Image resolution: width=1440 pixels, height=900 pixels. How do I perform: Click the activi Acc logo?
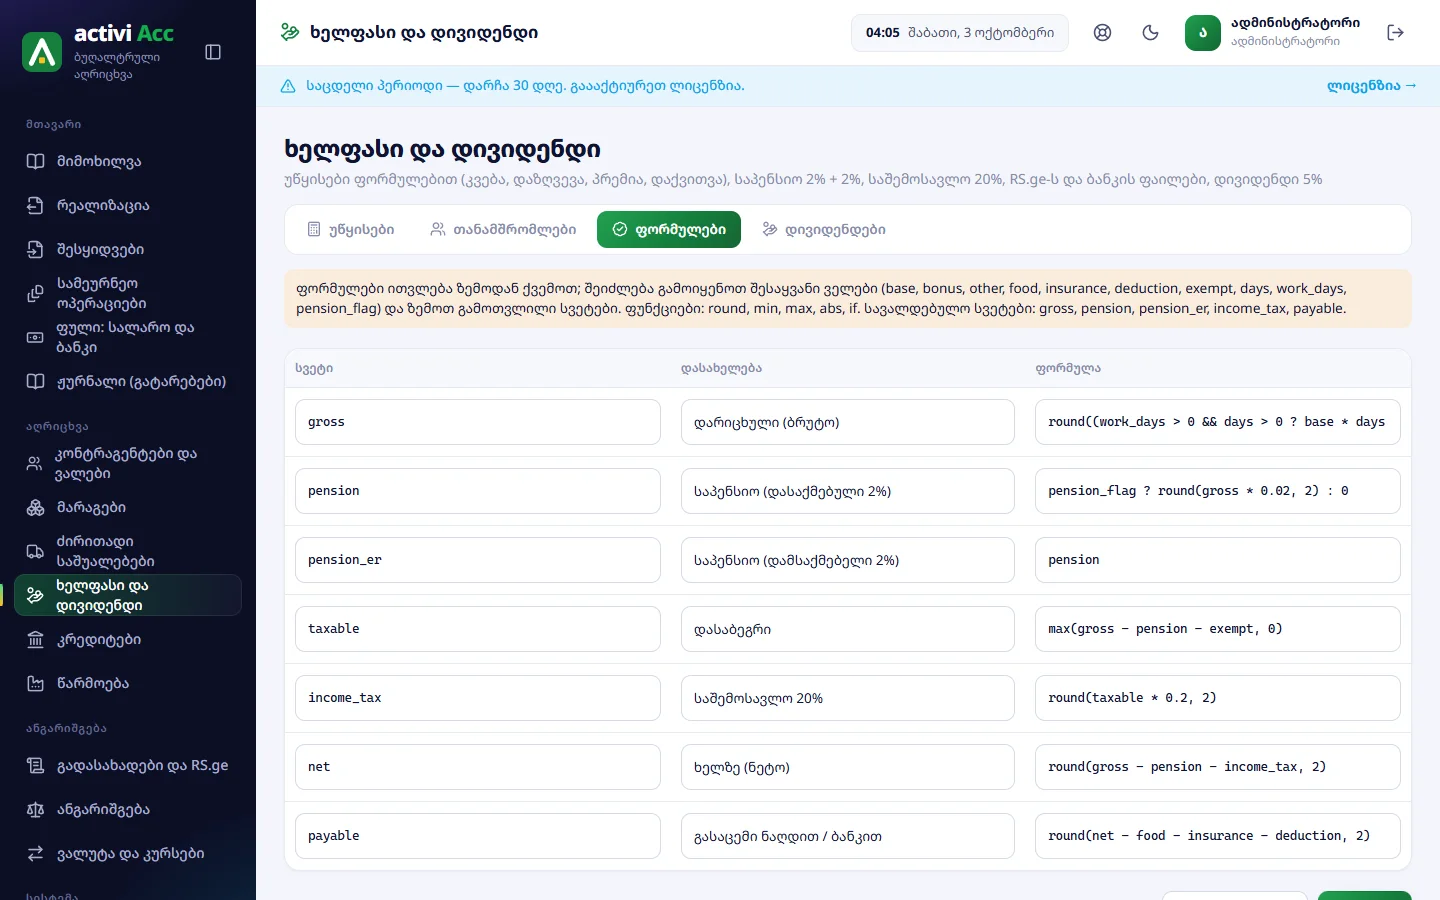42,52
